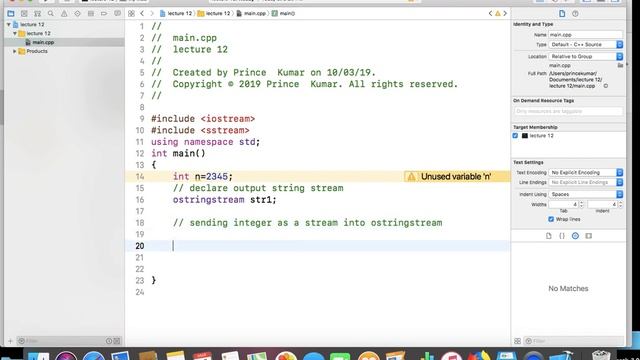Open the Breakpoint navigator icon

pyautogui.click(x=104, y=13)
